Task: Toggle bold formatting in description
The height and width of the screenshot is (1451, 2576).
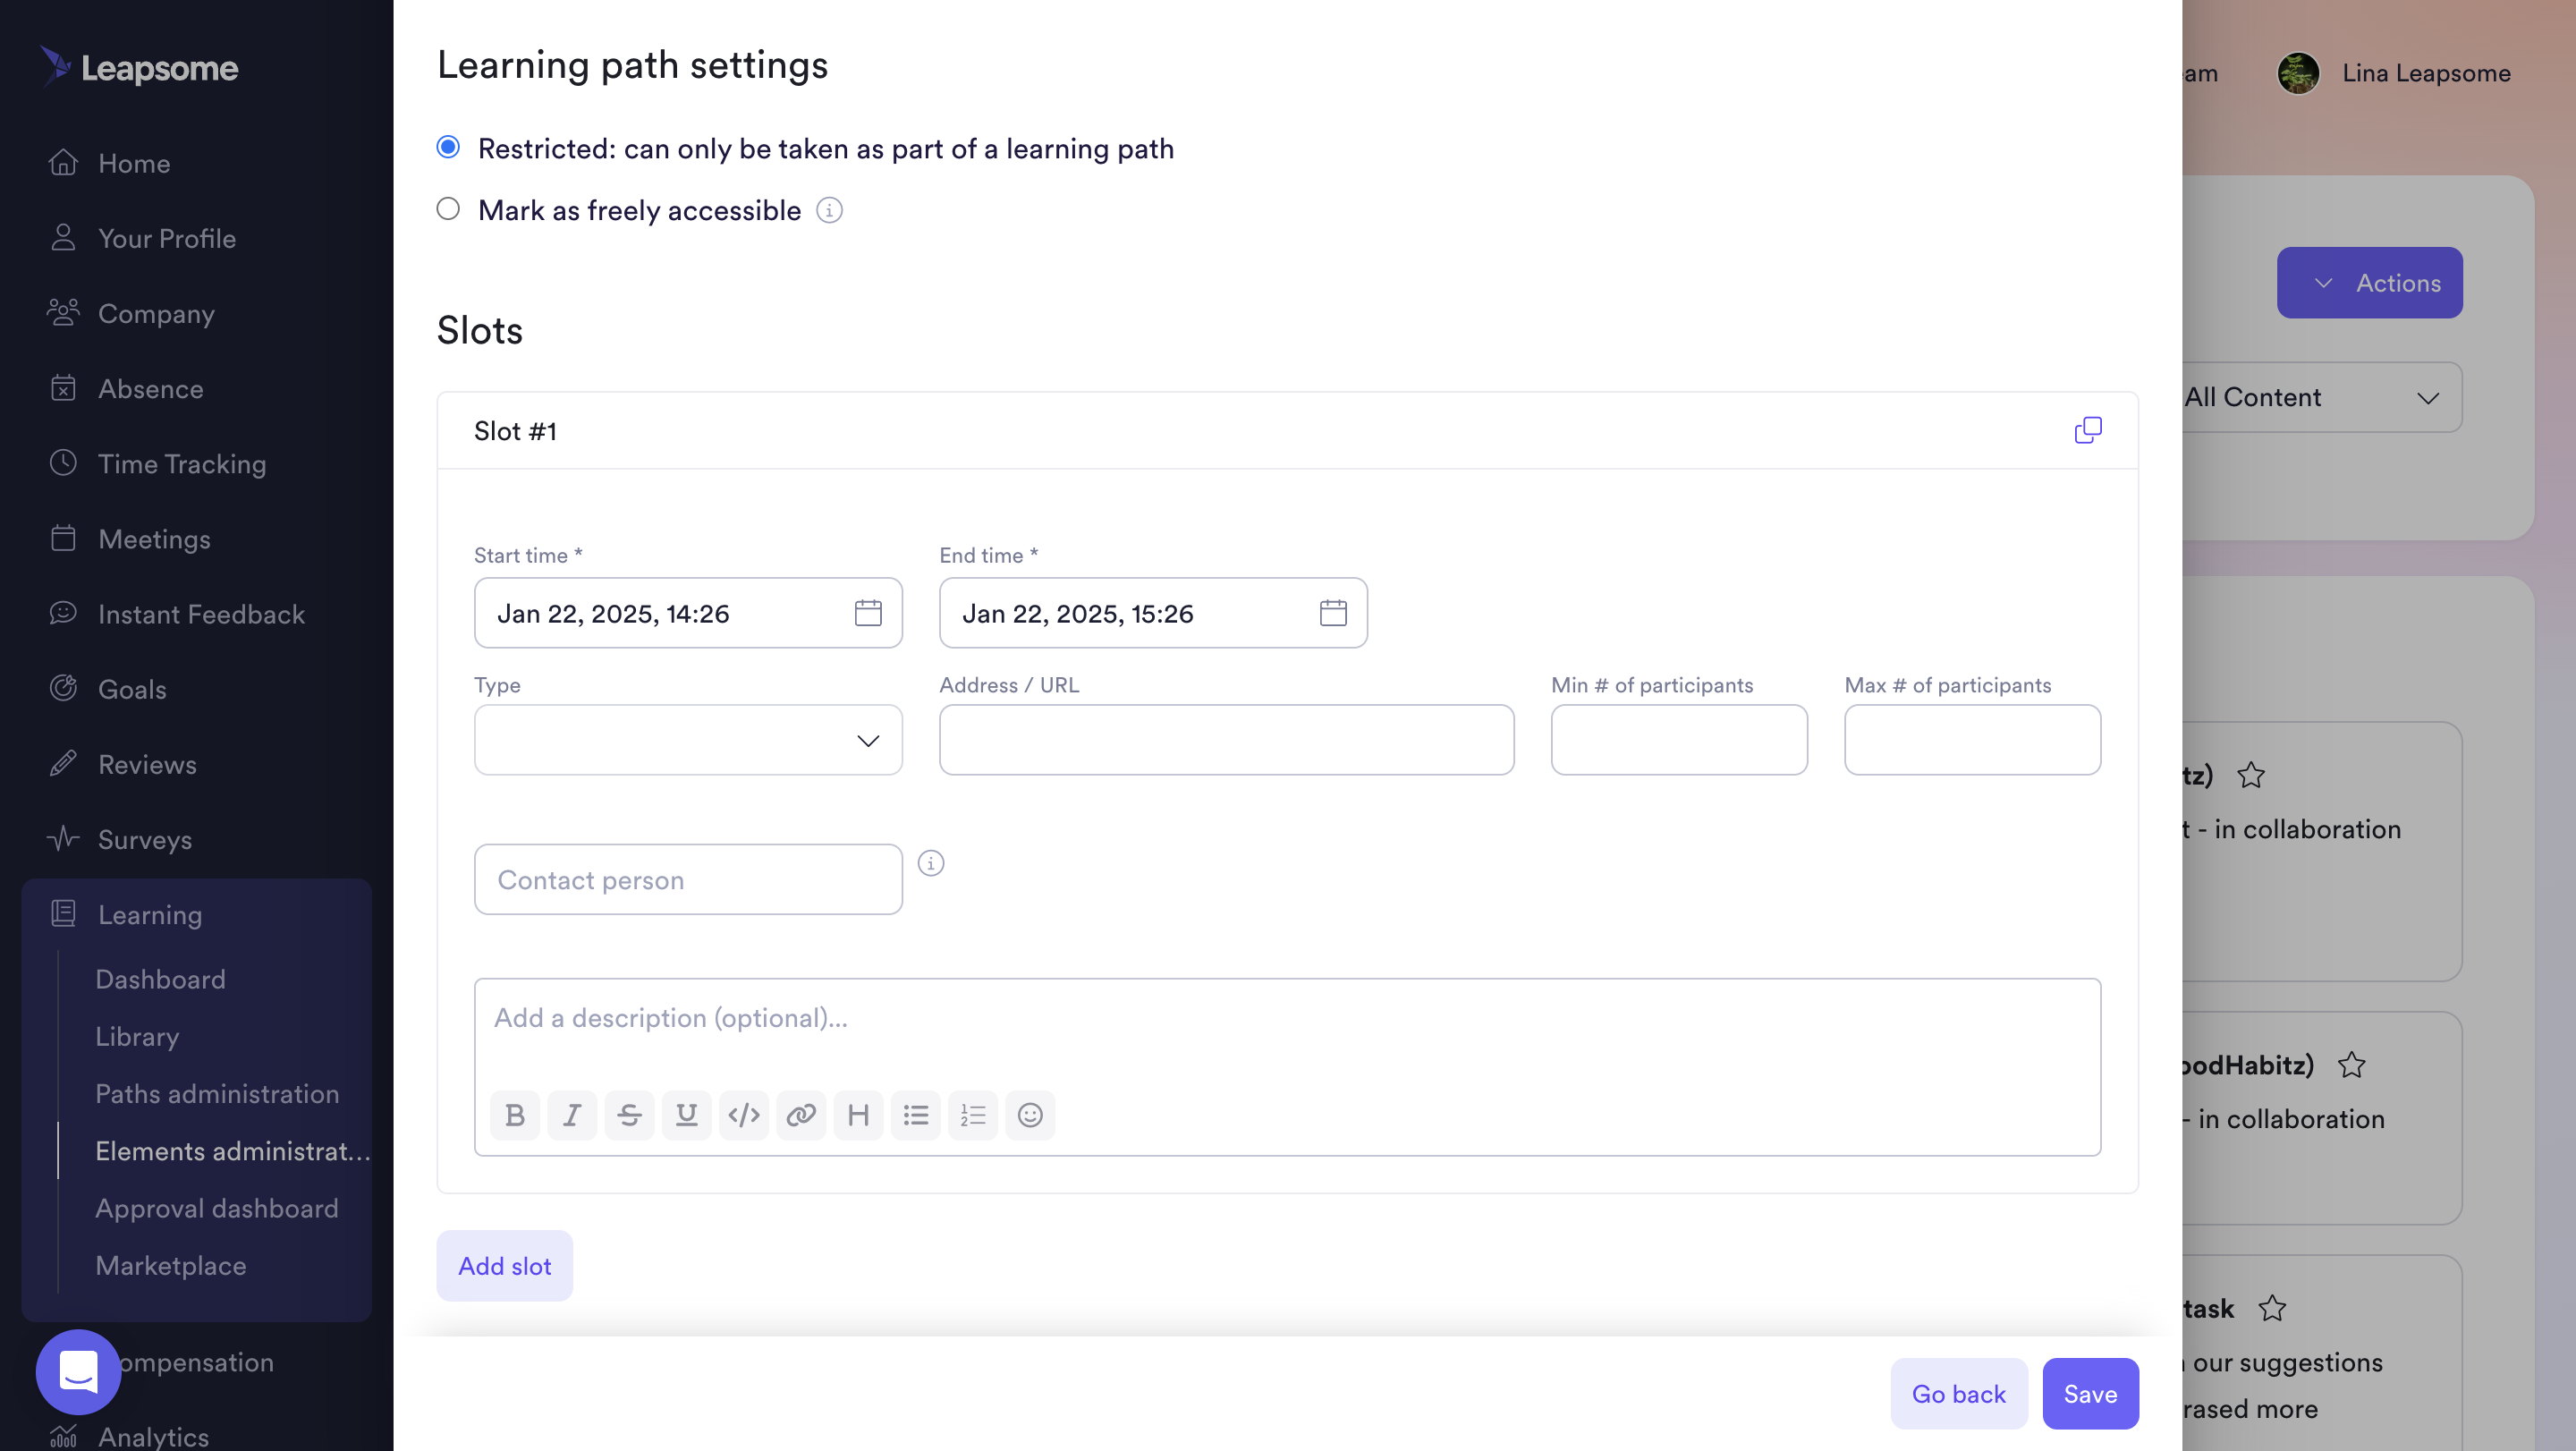Action: click(515, 1115)
